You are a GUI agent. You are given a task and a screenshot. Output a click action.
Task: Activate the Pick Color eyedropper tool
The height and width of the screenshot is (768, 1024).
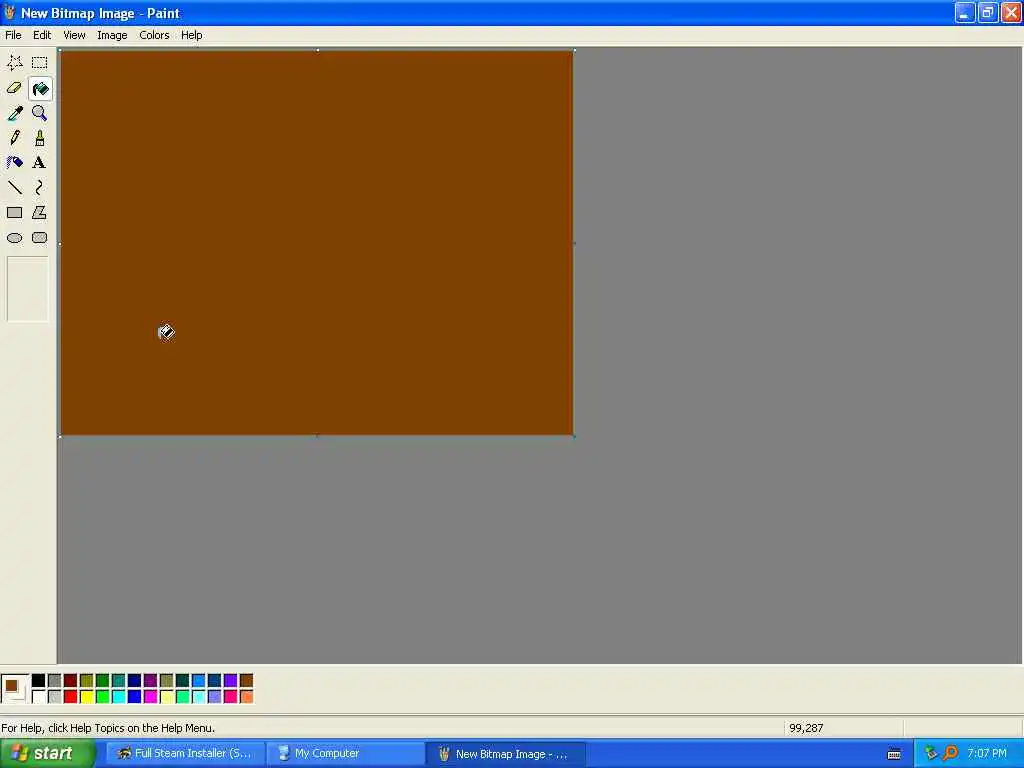click(x=14, y=113)
